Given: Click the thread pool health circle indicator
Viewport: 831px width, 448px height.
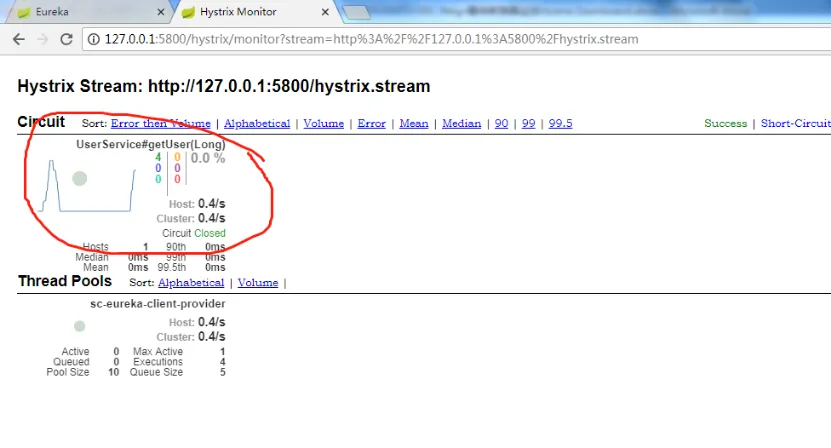Looking at the screenshot, I should [x=79, y=326].
